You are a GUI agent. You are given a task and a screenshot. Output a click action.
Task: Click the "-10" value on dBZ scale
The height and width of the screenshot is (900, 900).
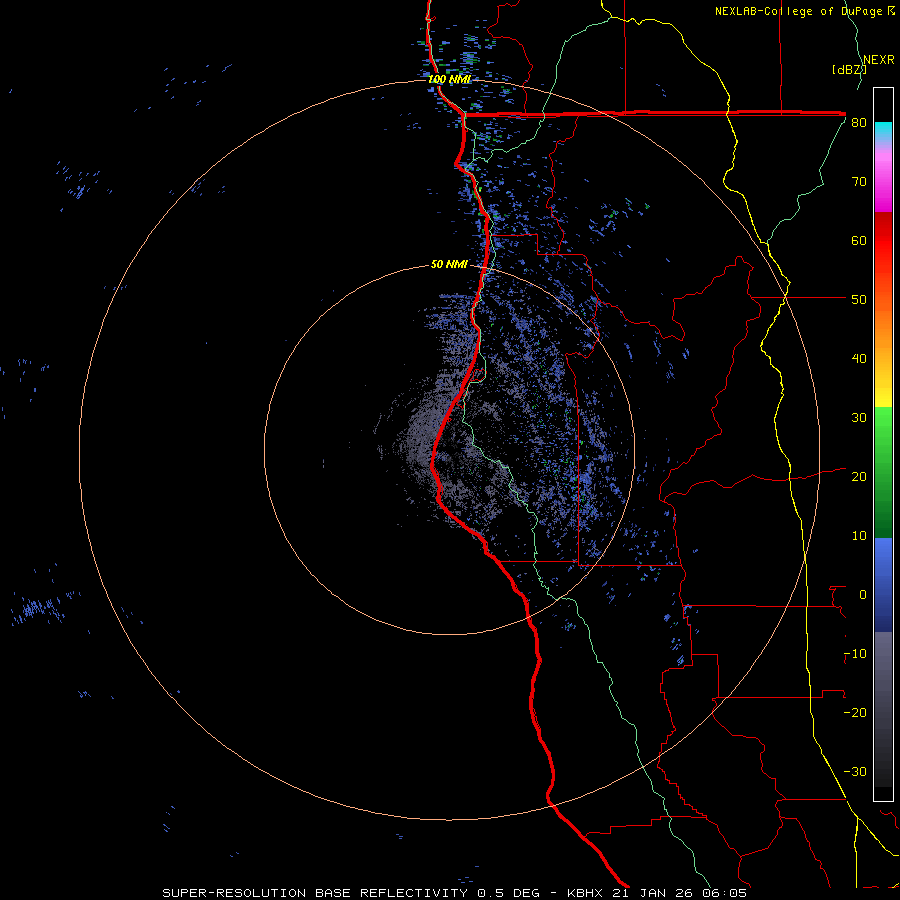[x=855, y=654]
